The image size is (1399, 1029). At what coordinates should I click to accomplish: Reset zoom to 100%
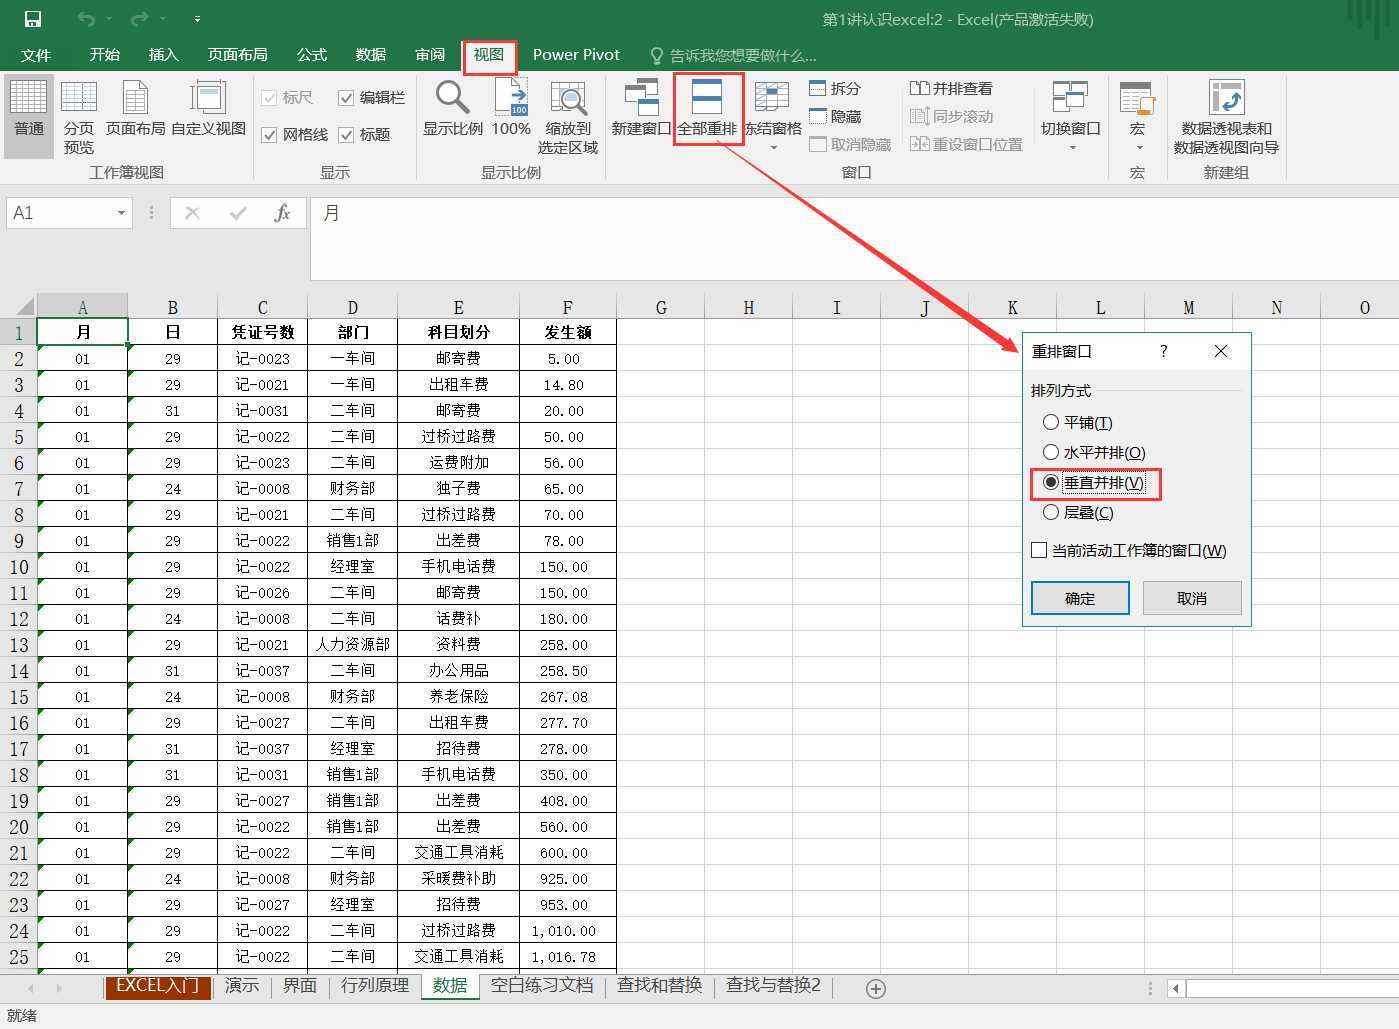(x=511, y=108)
